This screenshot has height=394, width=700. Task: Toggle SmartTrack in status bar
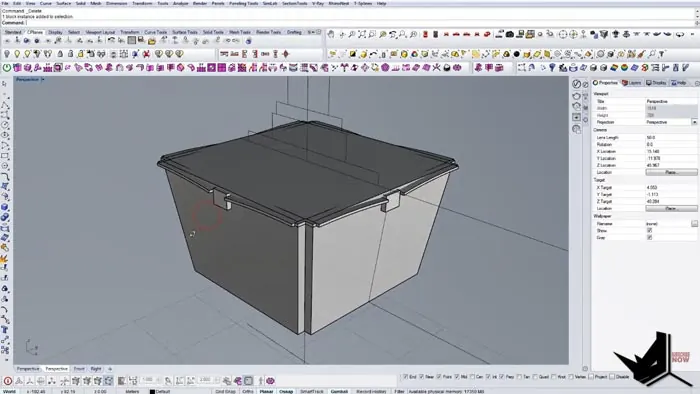click(312, 391)
